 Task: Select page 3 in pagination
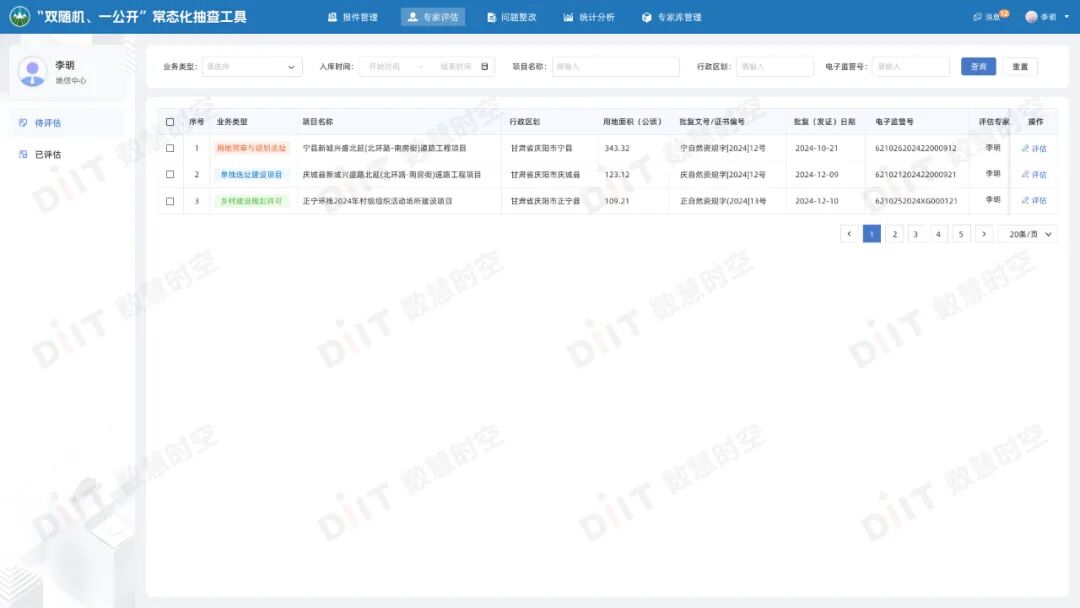click(x=915, y=234)
